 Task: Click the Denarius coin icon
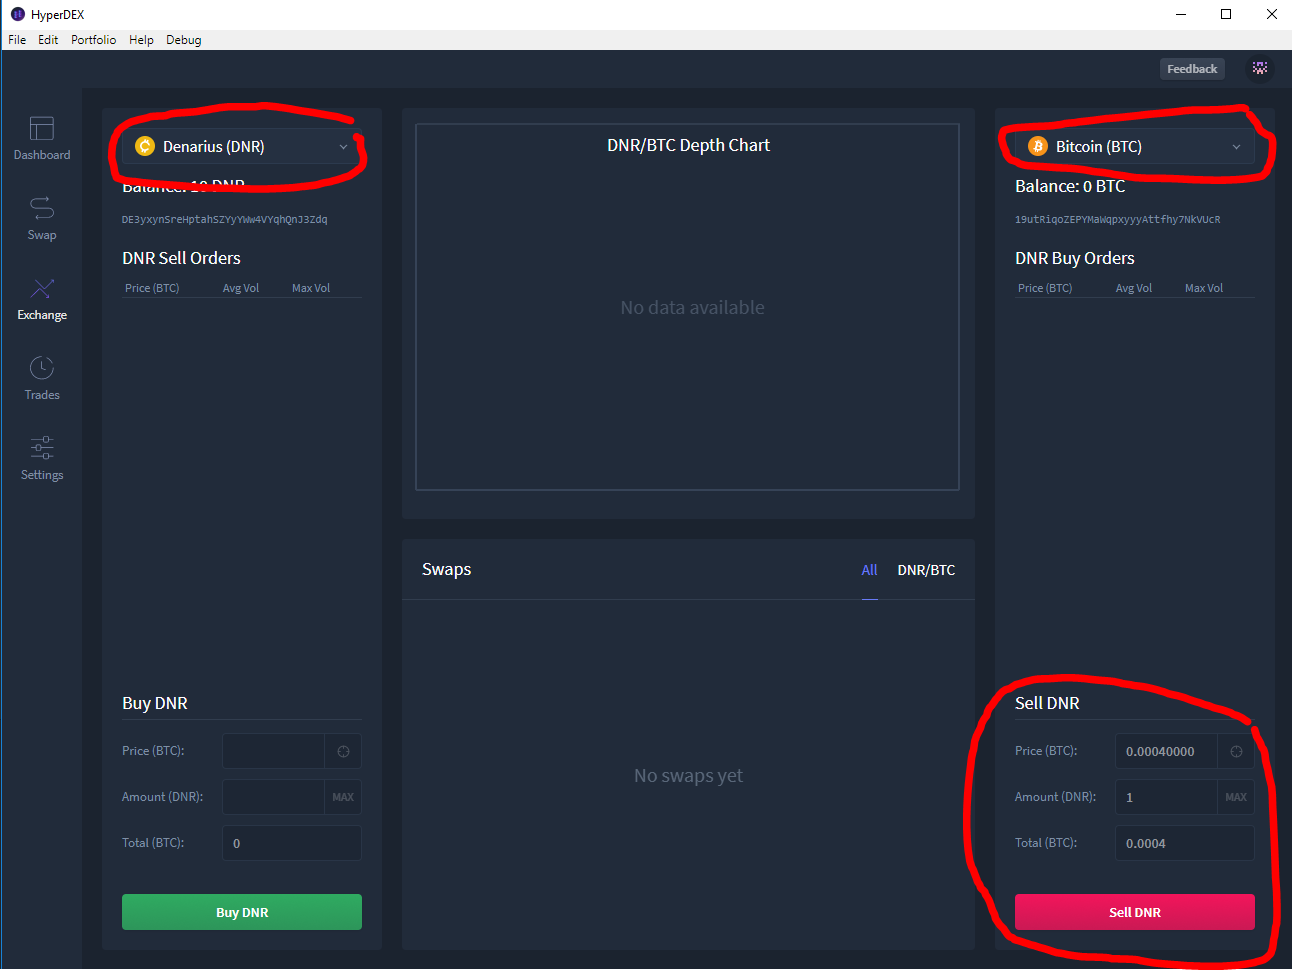tap(145, 146)
